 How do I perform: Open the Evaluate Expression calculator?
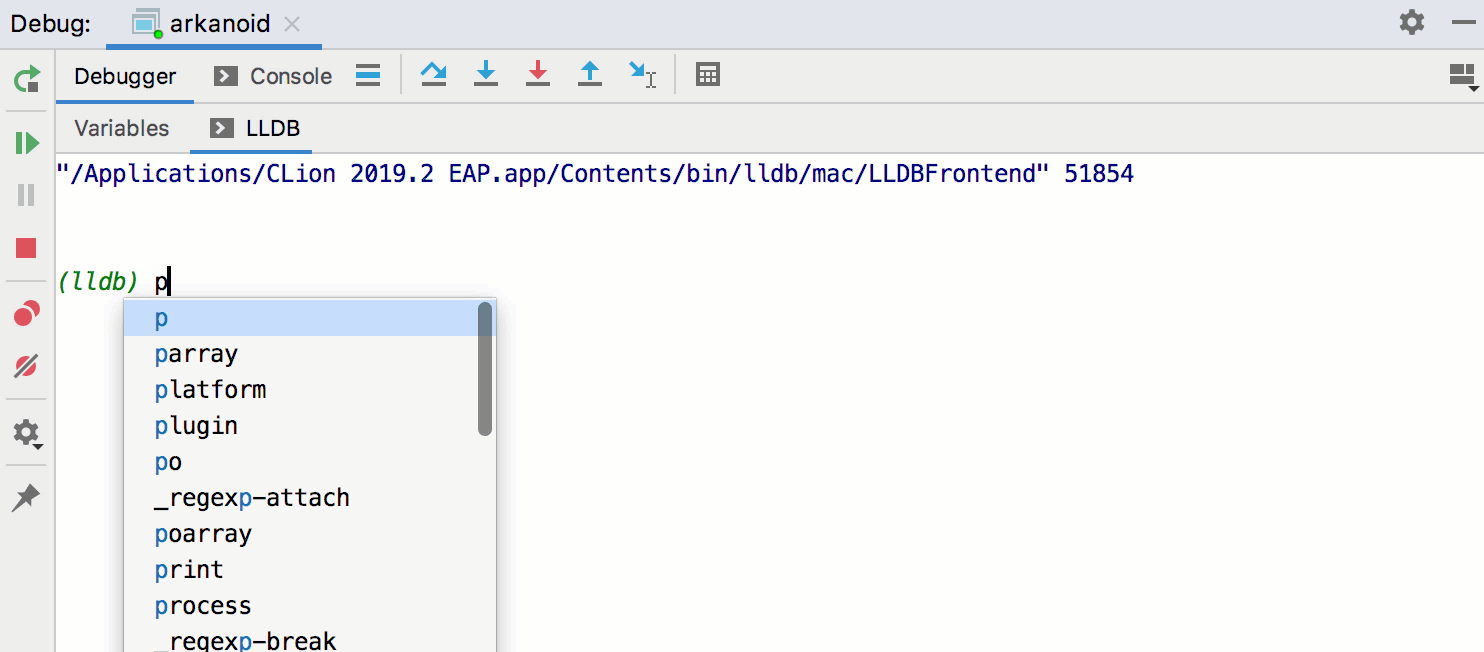708,74
